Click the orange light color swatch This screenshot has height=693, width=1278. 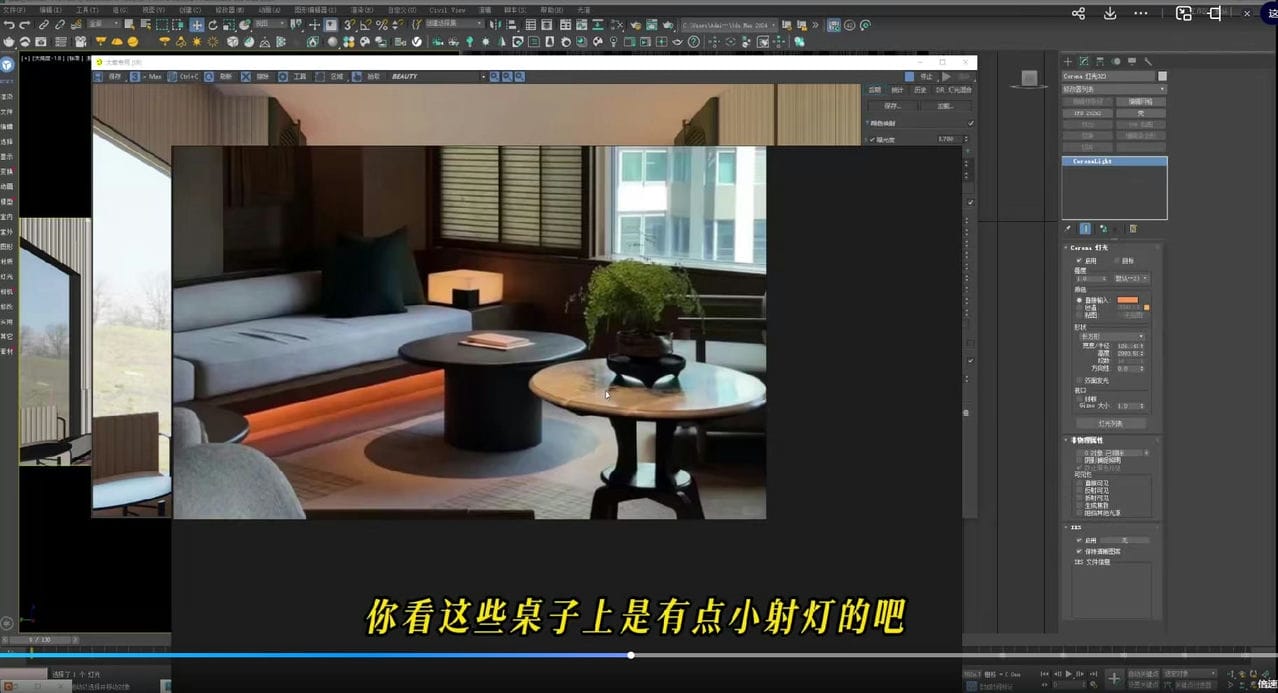pyautogui.click(x=1128, y=299)
